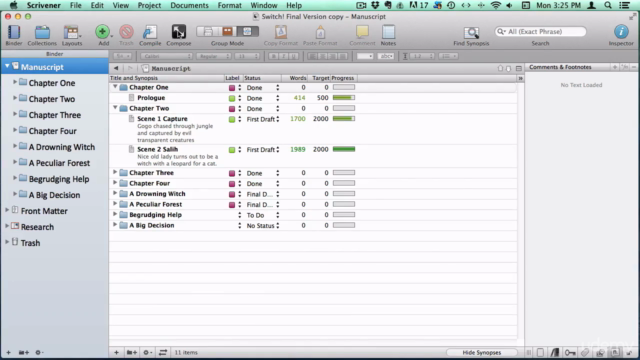Open Status dropdown for Begrudging Help
This screenshot has width=640, height=360.
coord(263,215)
